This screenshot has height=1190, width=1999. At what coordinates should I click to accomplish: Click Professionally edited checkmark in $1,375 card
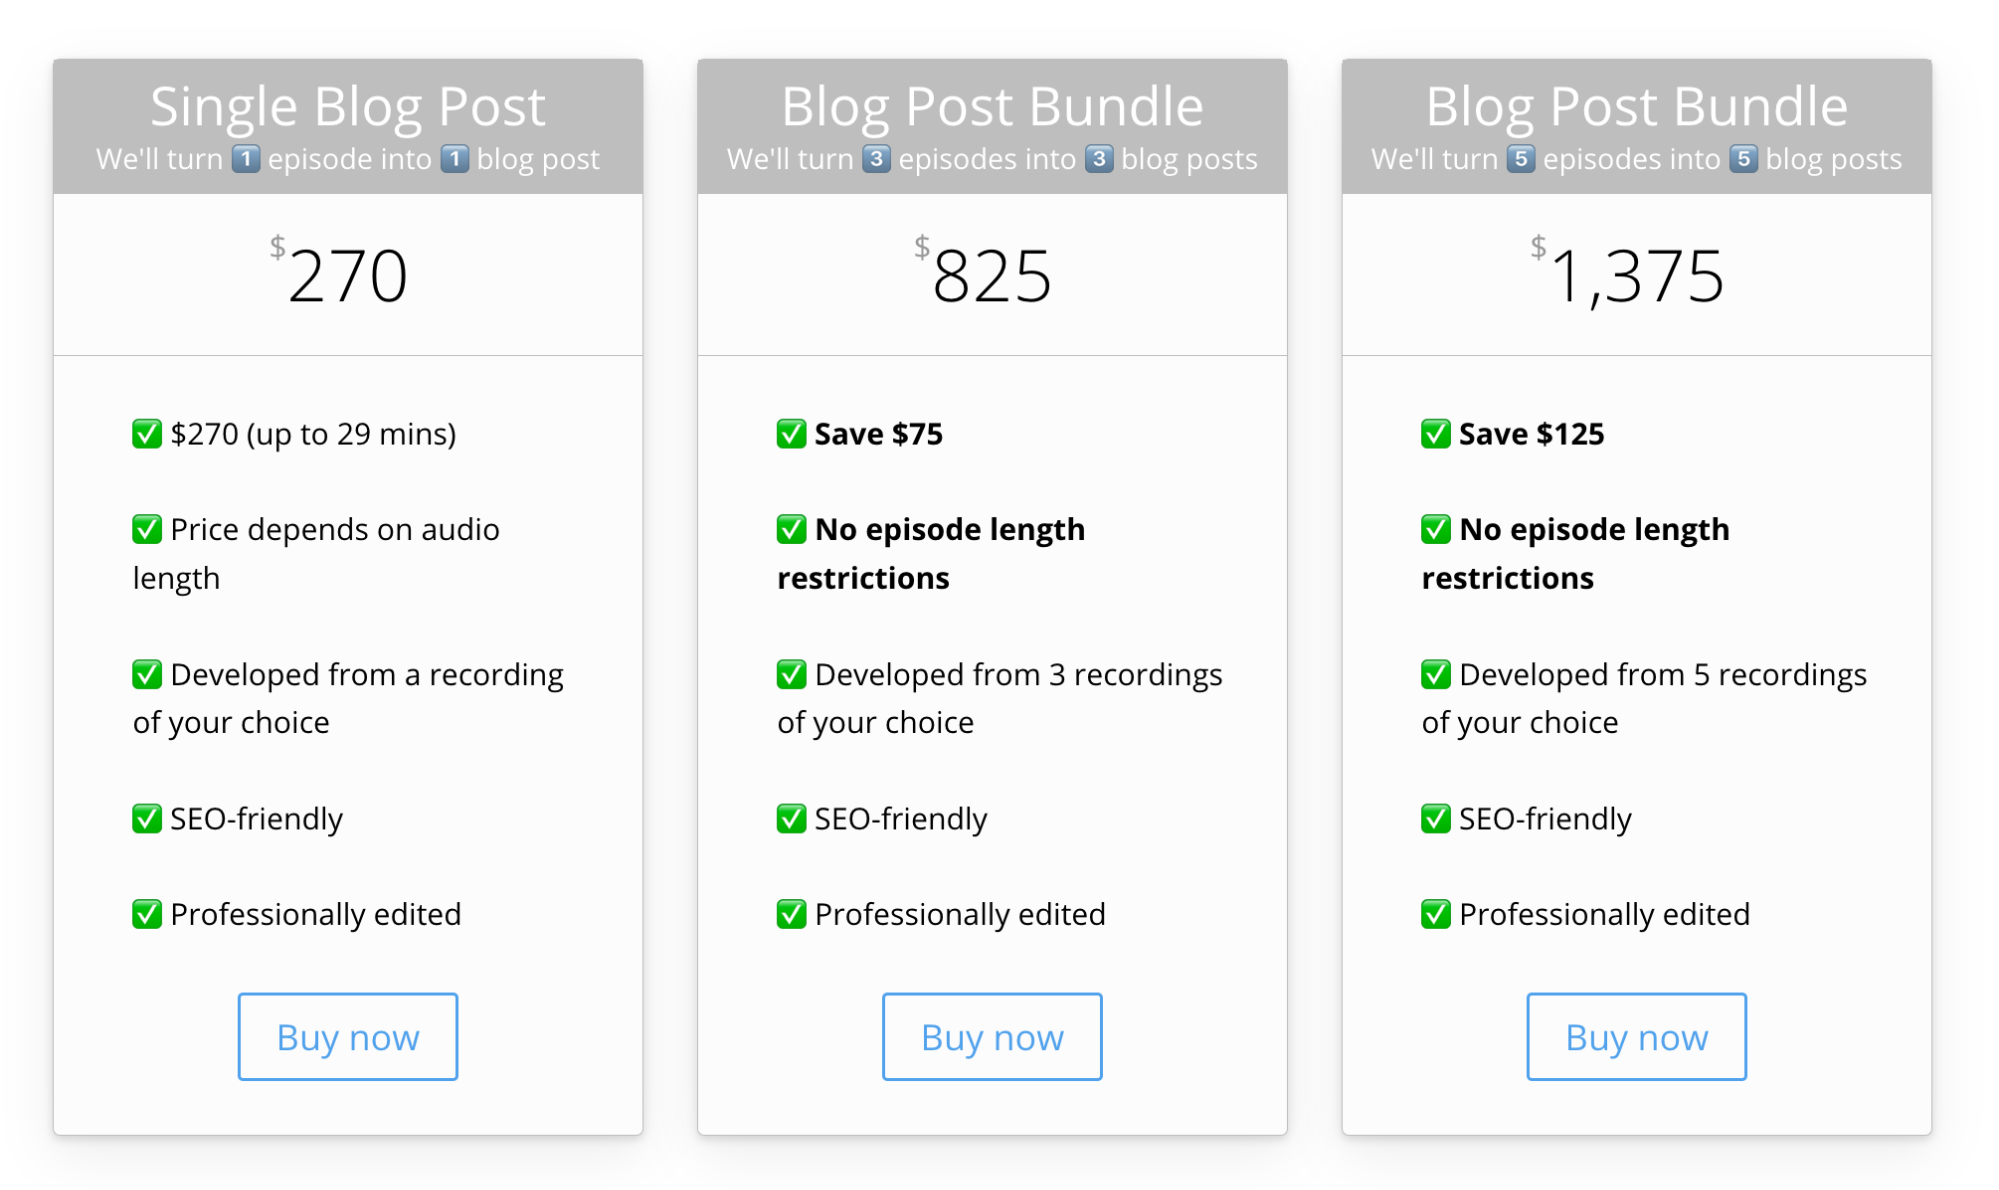(x=1436, y=914)
